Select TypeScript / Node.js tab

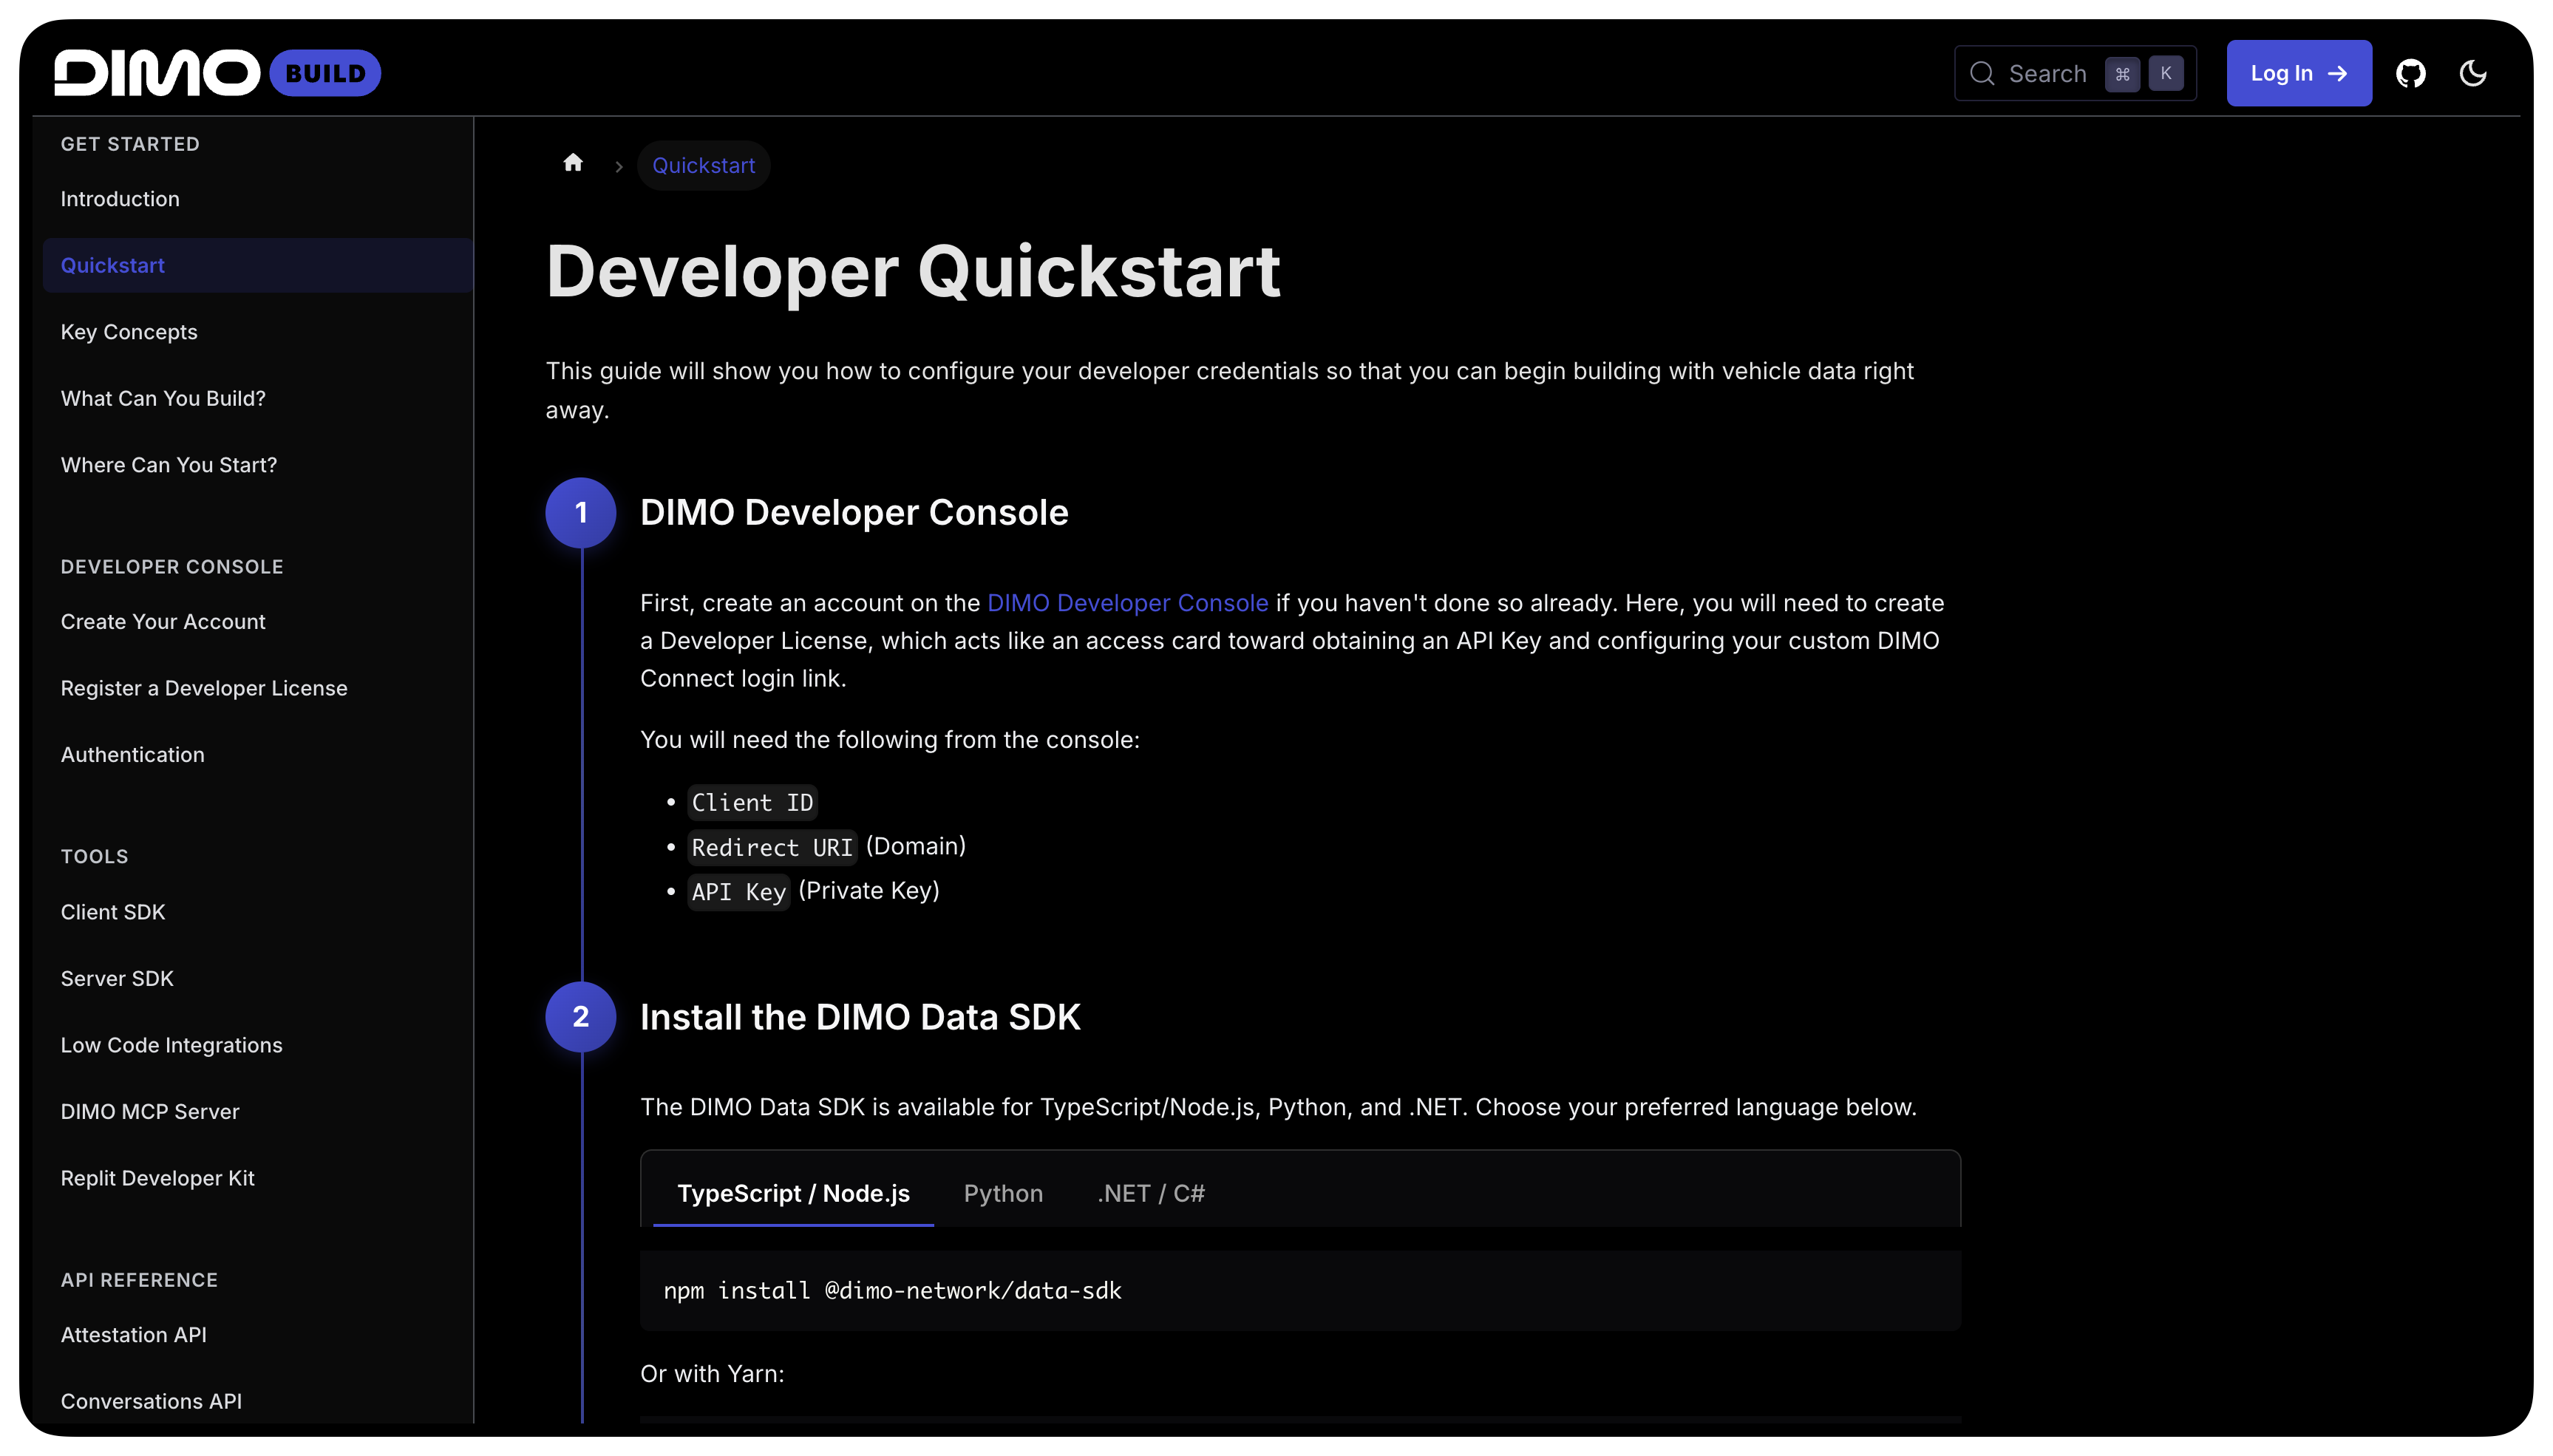click(x=793, y=1193)
